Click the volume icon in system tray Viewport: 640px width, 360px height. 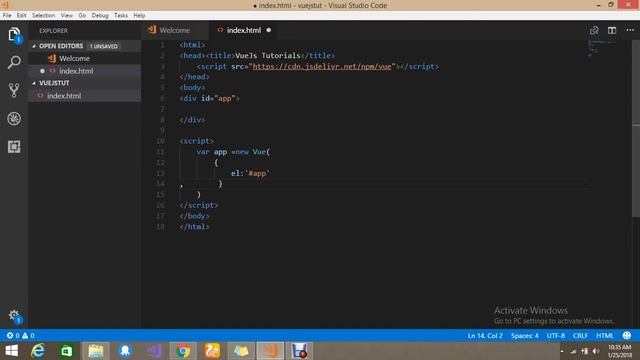596,351
